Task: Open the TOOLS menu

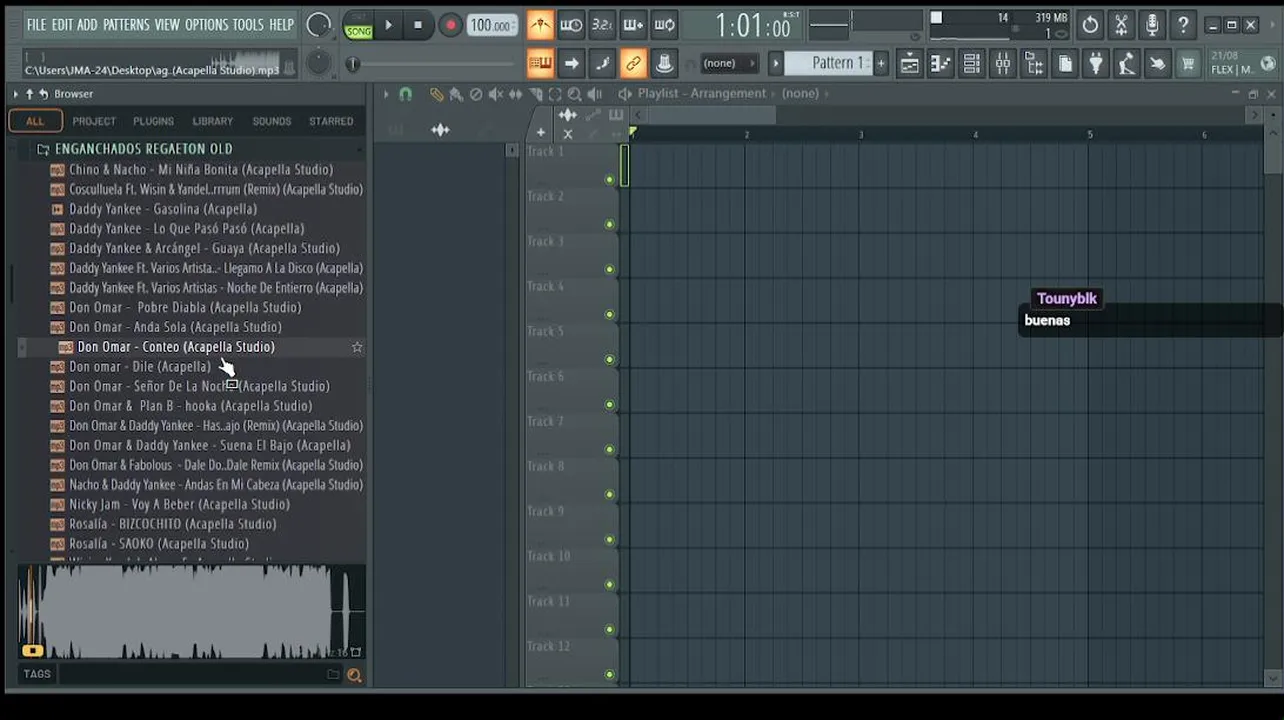Action: tap(248, 25)
